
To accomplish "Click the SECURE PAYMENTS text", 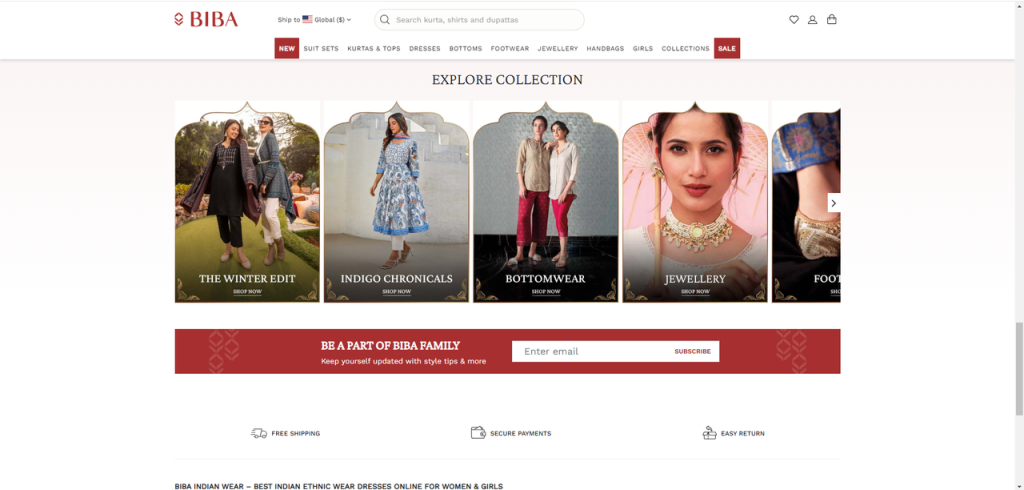I will pyautogui.click(x=520, y=434).
